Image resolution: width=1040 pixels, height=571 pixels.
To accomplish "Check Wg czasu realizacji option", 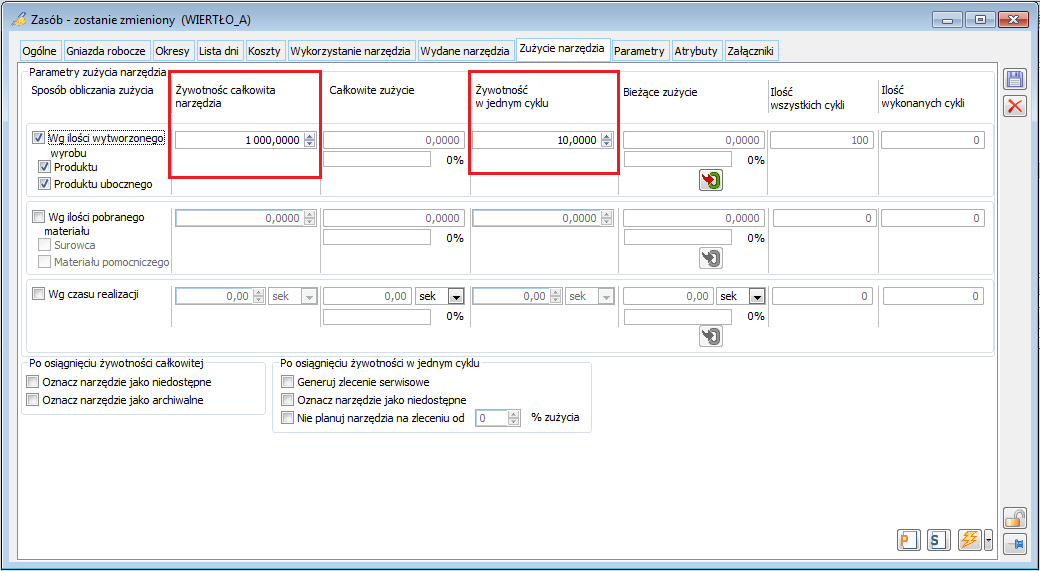I will tap(38, 294).
